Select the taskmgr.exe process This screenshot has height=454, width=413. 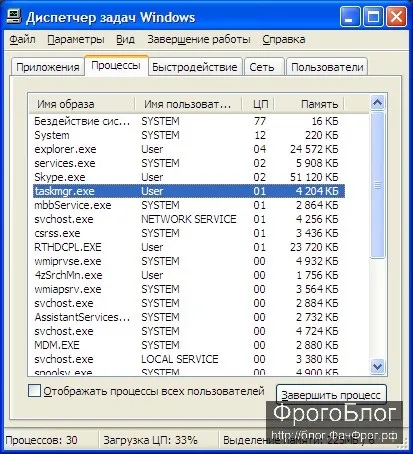(x=189, y=191)
